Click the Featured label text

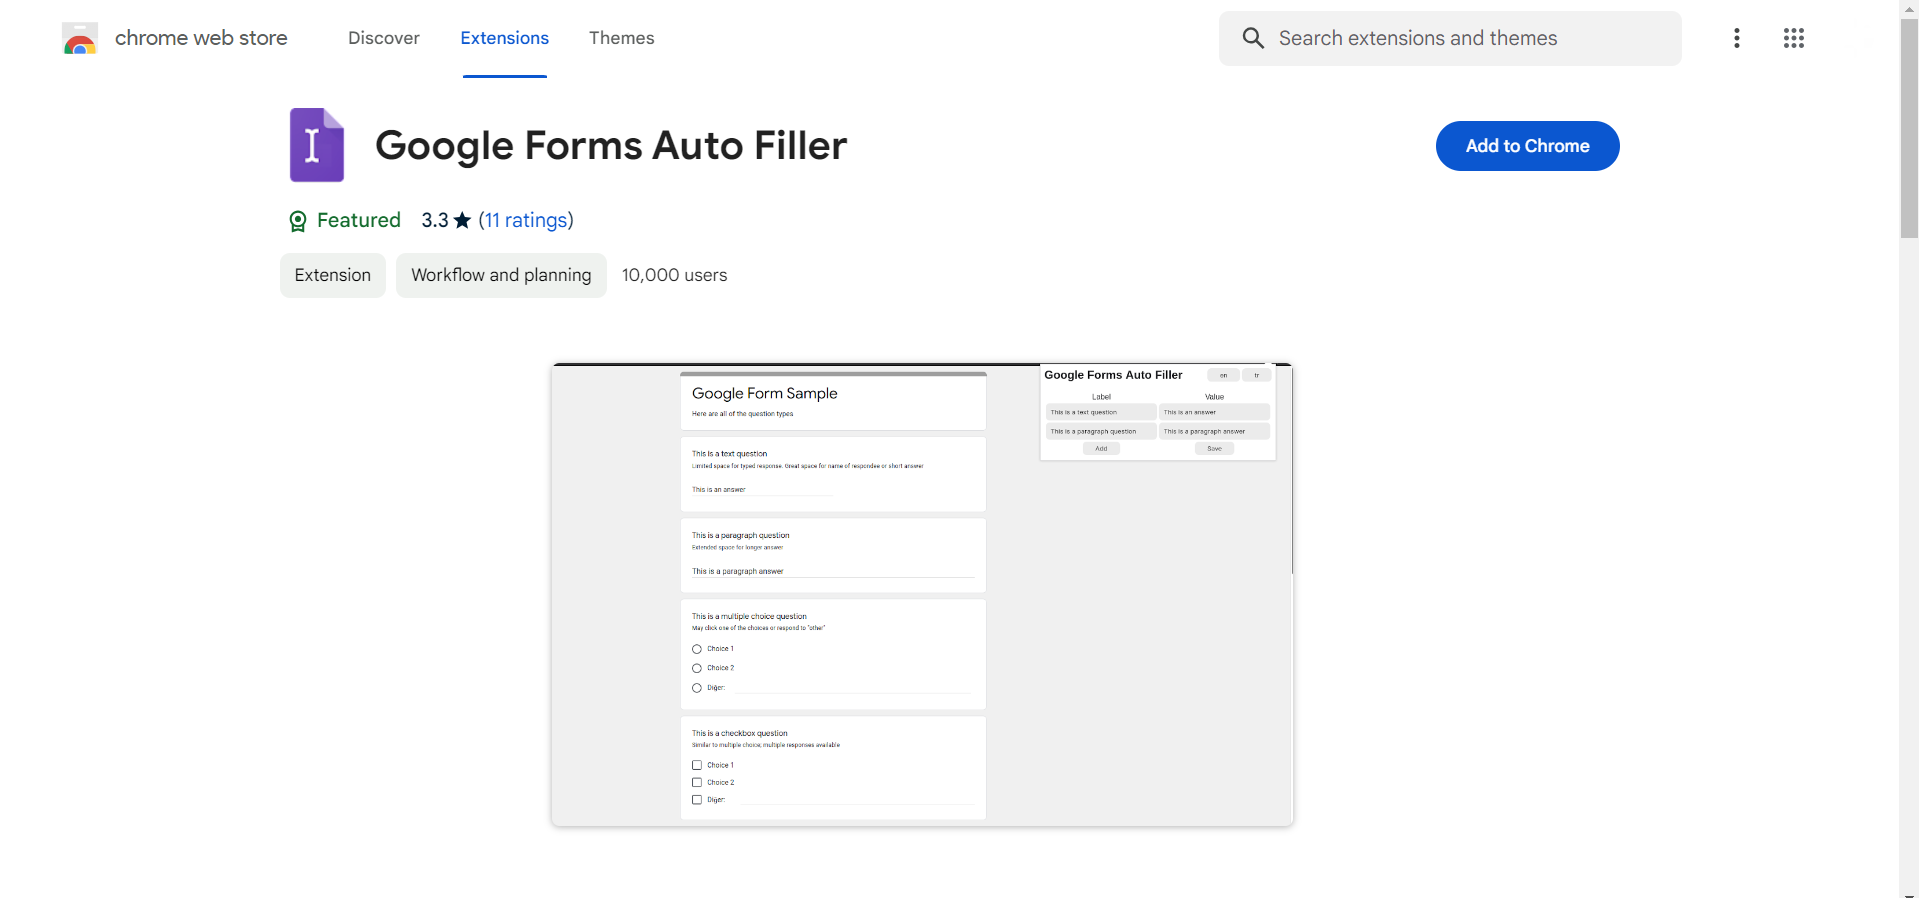click(x=359, y=220)
